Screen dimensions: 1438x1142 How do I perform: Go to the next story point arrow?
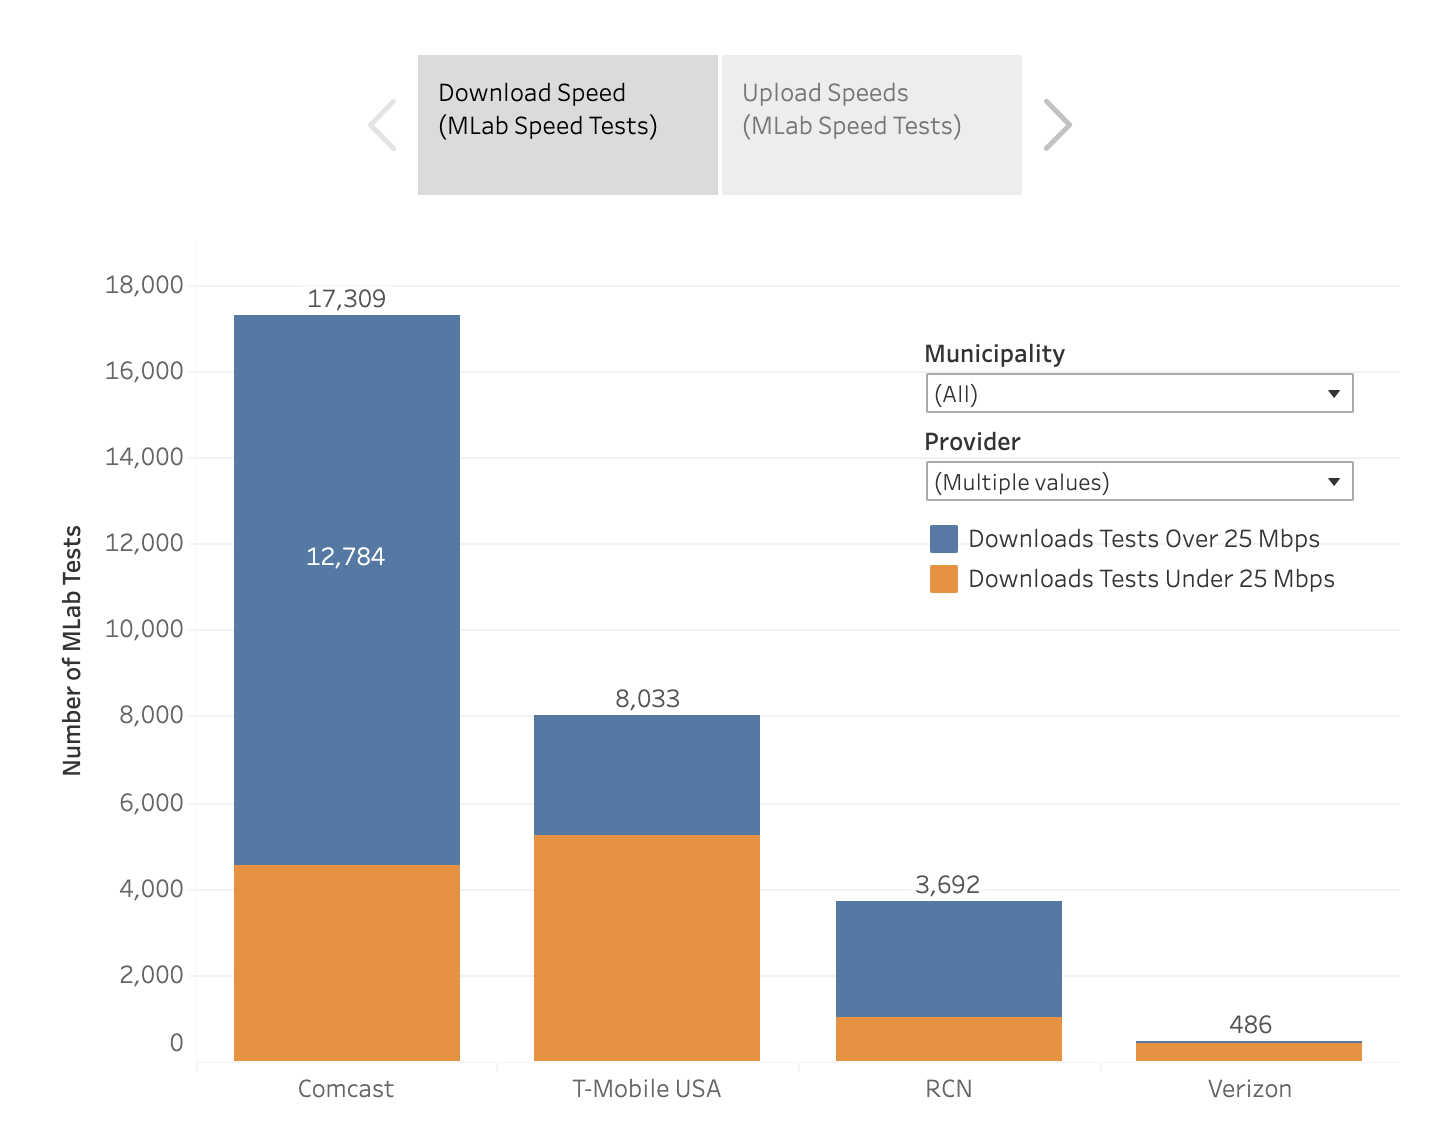coord(1057,125)
